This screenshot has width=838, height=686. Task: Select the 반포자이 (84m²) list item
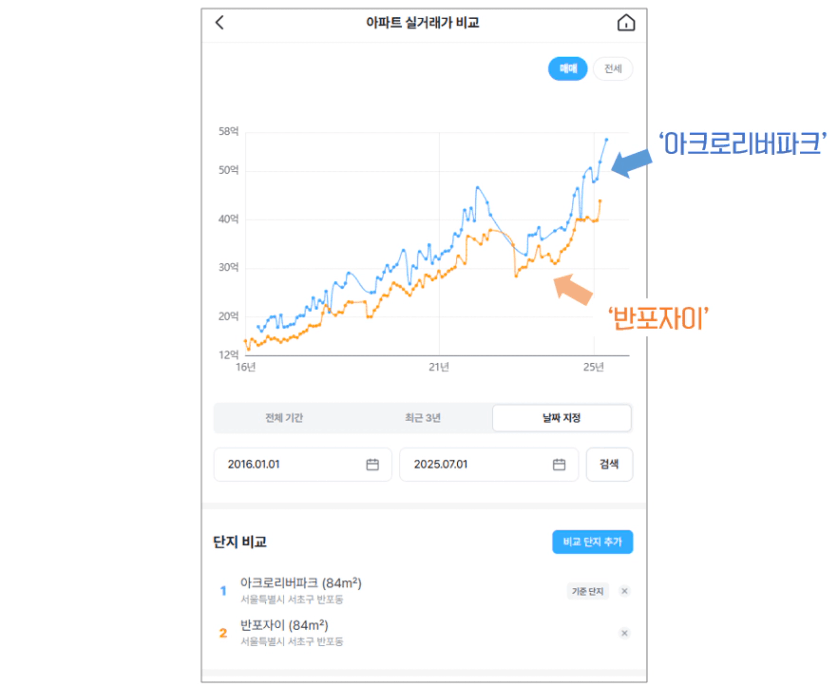[x=291, y=626]
